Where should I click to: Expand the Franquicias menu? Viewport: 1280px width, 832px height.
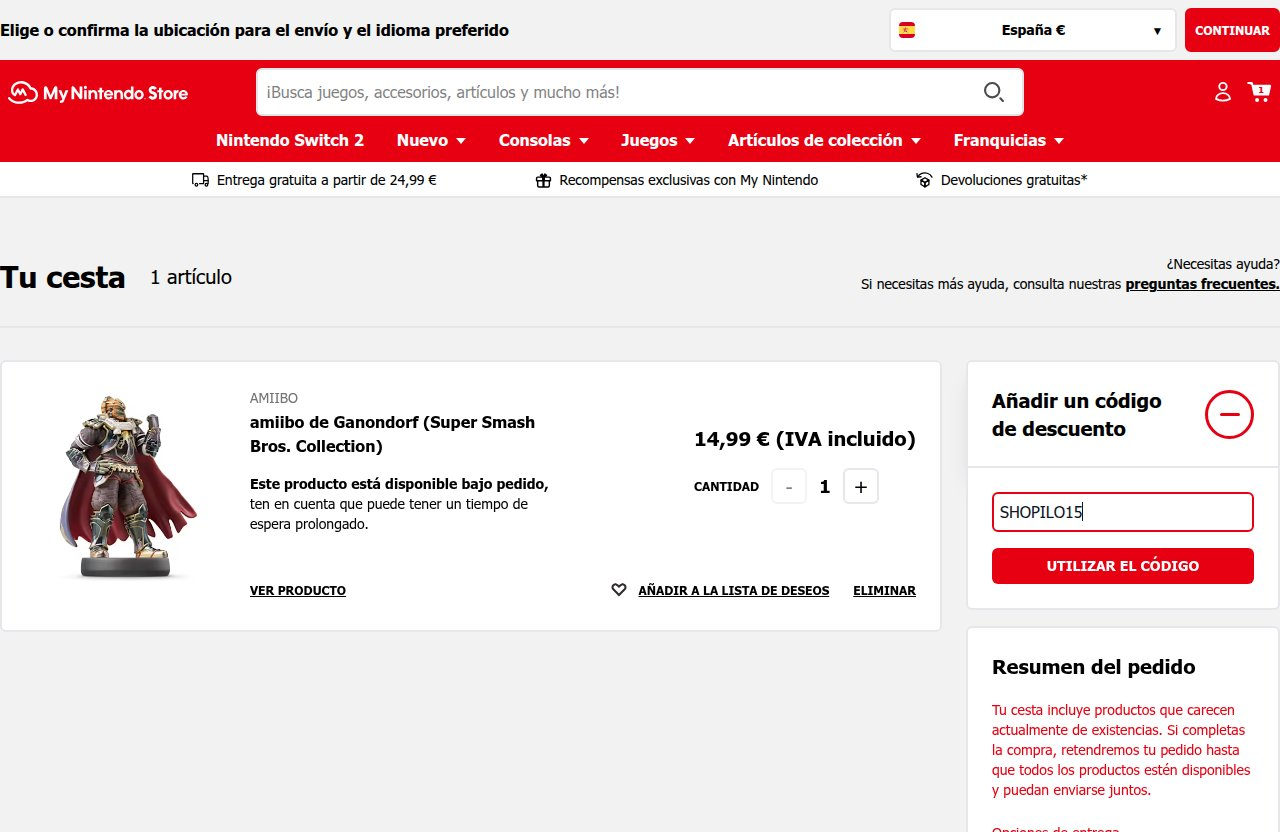coord(1008,140)
